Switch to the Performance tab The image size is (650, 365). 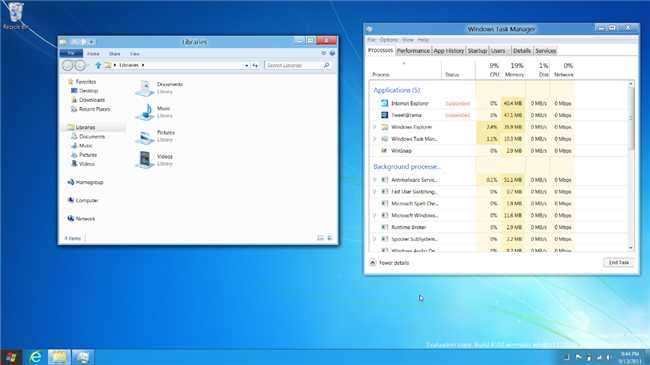[413, 51]
